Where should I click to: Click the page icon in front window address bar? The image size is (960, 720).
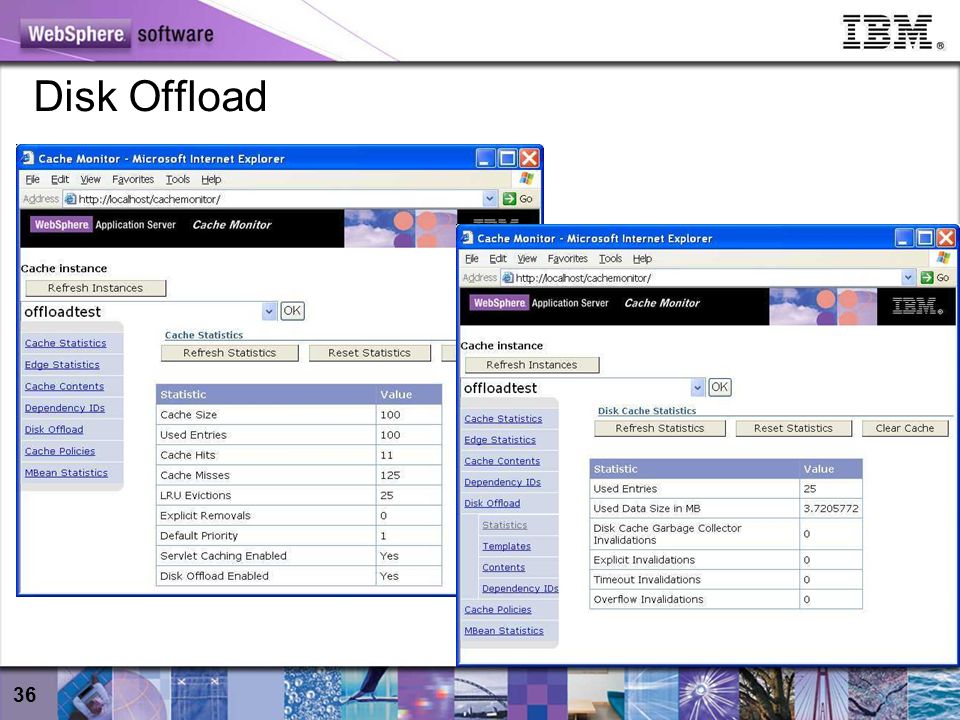pyautogui.click(x=508, y=278)
